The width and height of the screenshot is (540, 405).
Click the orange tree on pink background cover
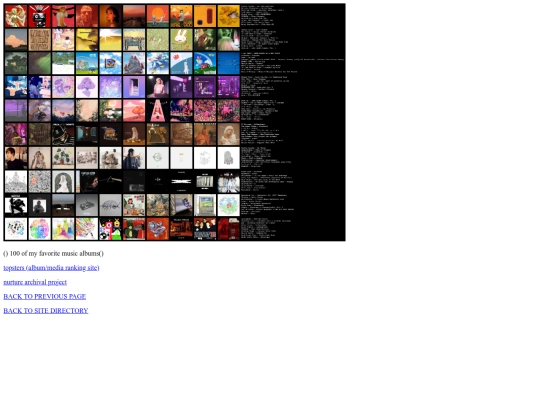click(x=134, y=111)
